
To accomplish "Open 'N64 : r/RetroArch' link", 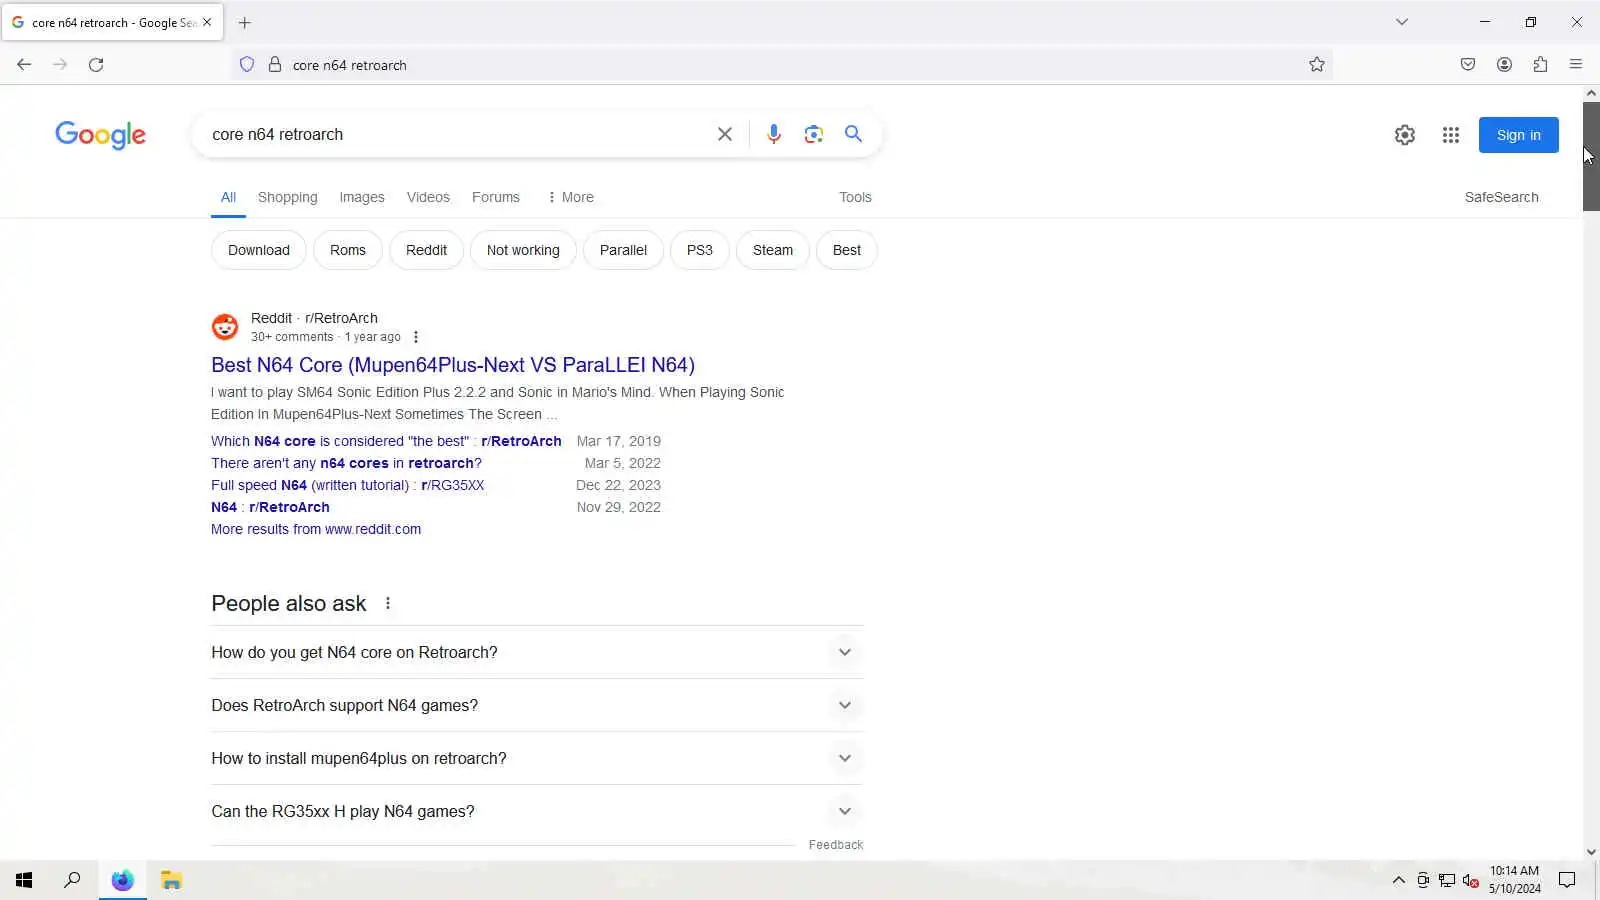I will (x=270, y=507).
